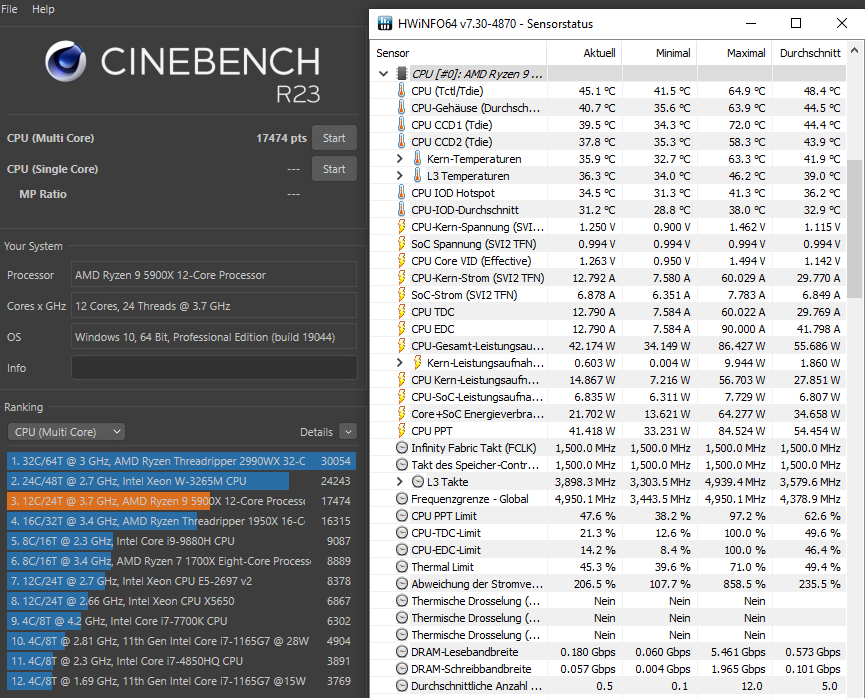This screenshot has width=865, height=698.
Task: Expand the Kern-Temperaturen subtree
Action: 400,159
